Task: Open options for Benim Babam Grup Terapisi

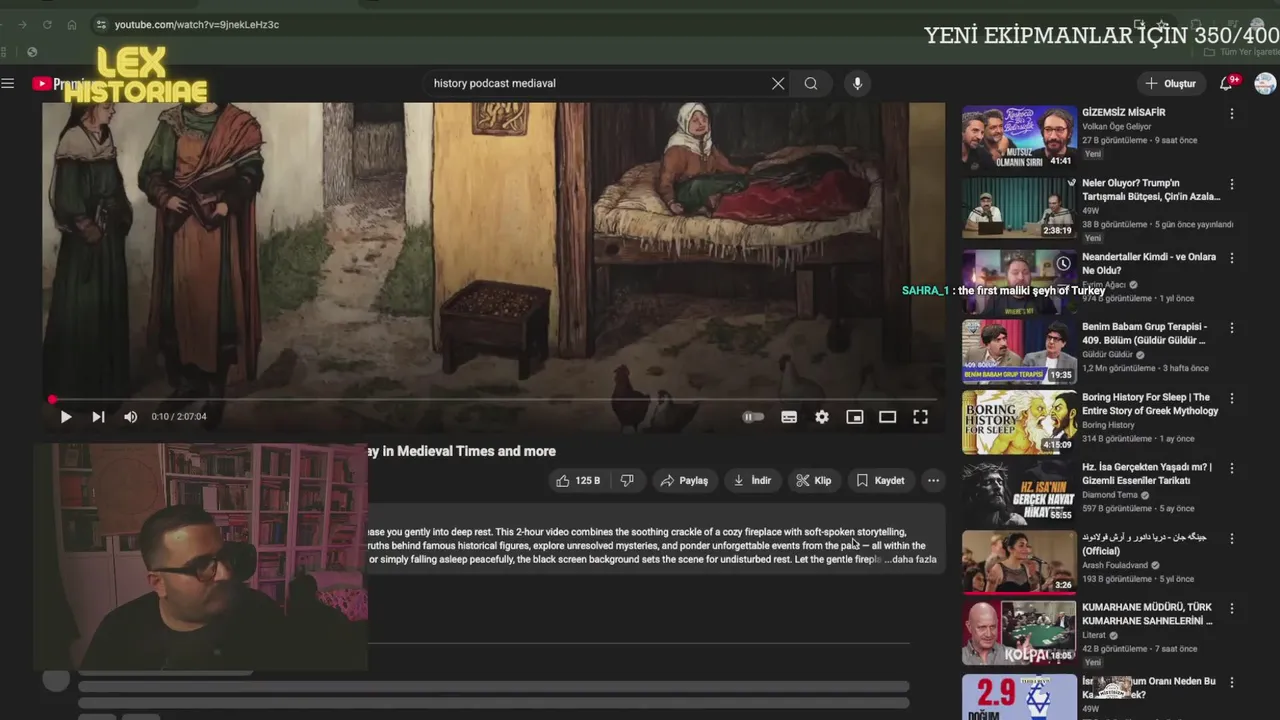Action: (1232, 328)
